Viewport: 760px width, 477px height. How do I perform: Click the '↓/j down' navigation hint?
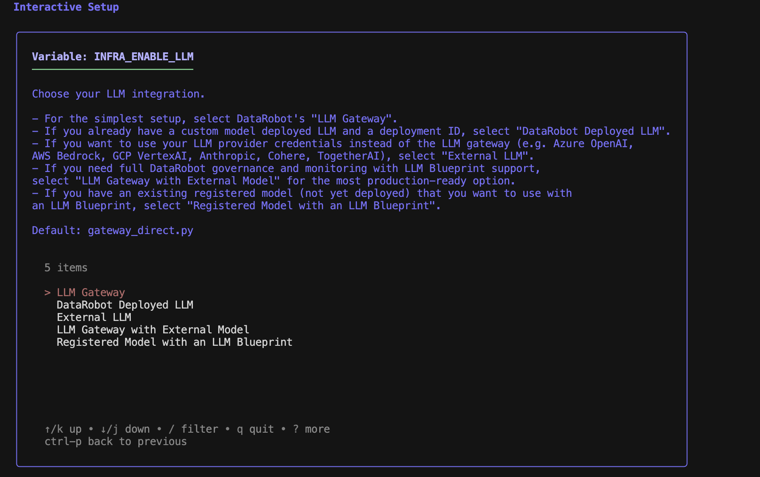point(125,429)
